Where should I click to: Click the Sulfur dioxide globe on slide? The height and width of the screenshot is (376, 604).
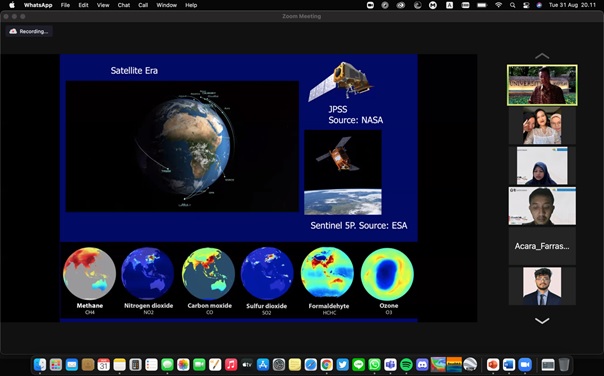click(267, 274)
